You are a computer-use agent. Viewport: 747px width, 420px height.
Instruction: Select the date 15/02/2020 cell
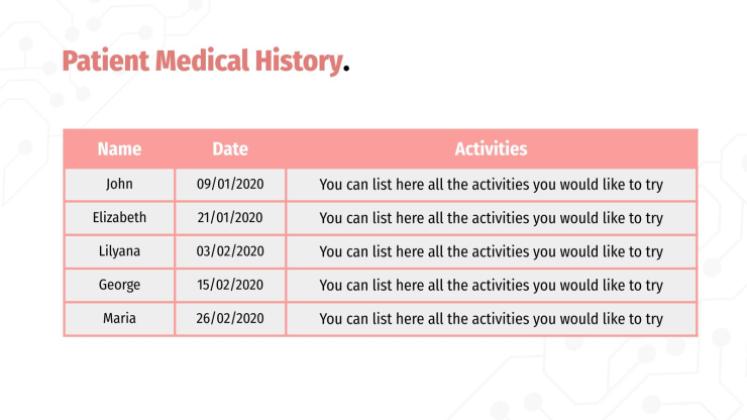tap(230, 285)
